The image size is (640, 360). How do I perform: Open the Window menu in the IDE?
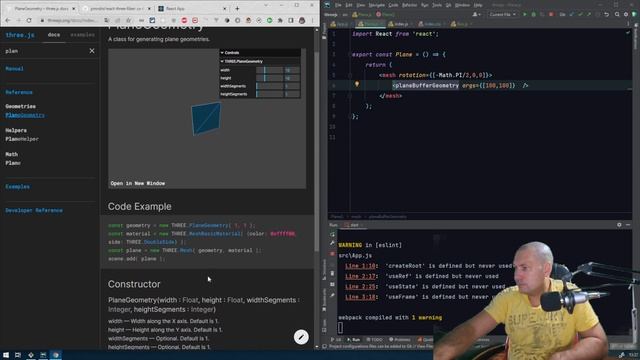[x=462, y=5]
